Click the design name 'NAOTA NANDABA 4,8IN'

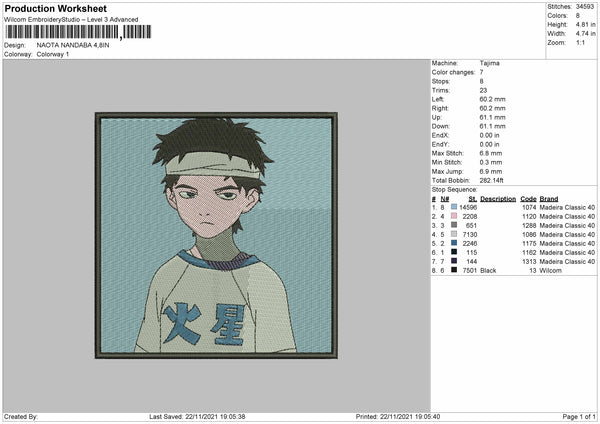click(x=73, y=45)
